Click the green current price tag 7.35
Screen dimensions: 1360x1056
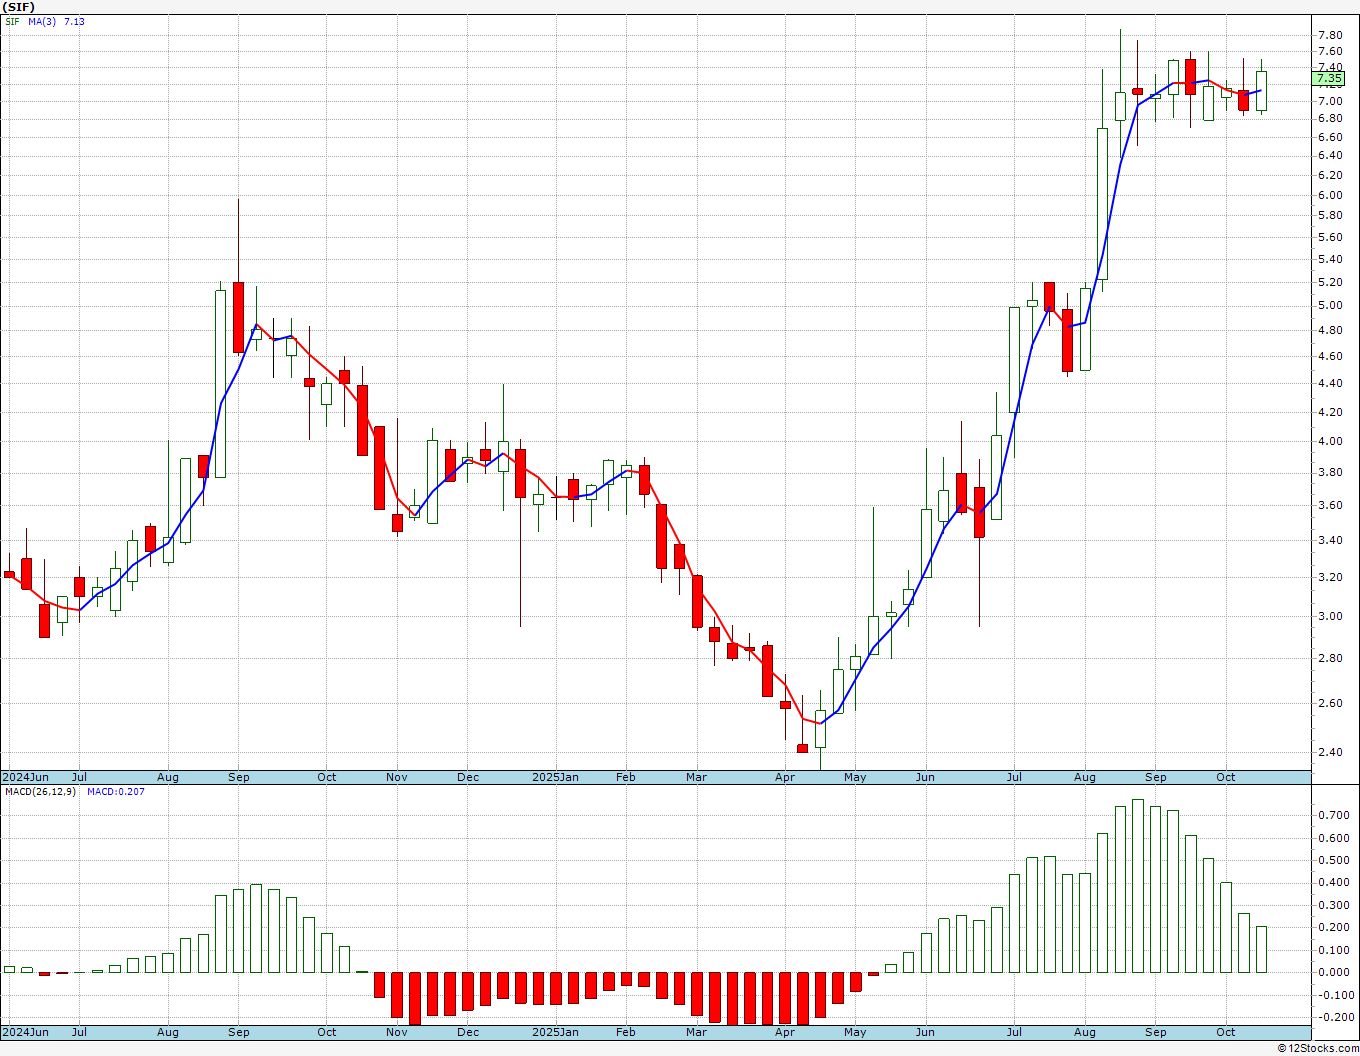[x=1329, y=78]
